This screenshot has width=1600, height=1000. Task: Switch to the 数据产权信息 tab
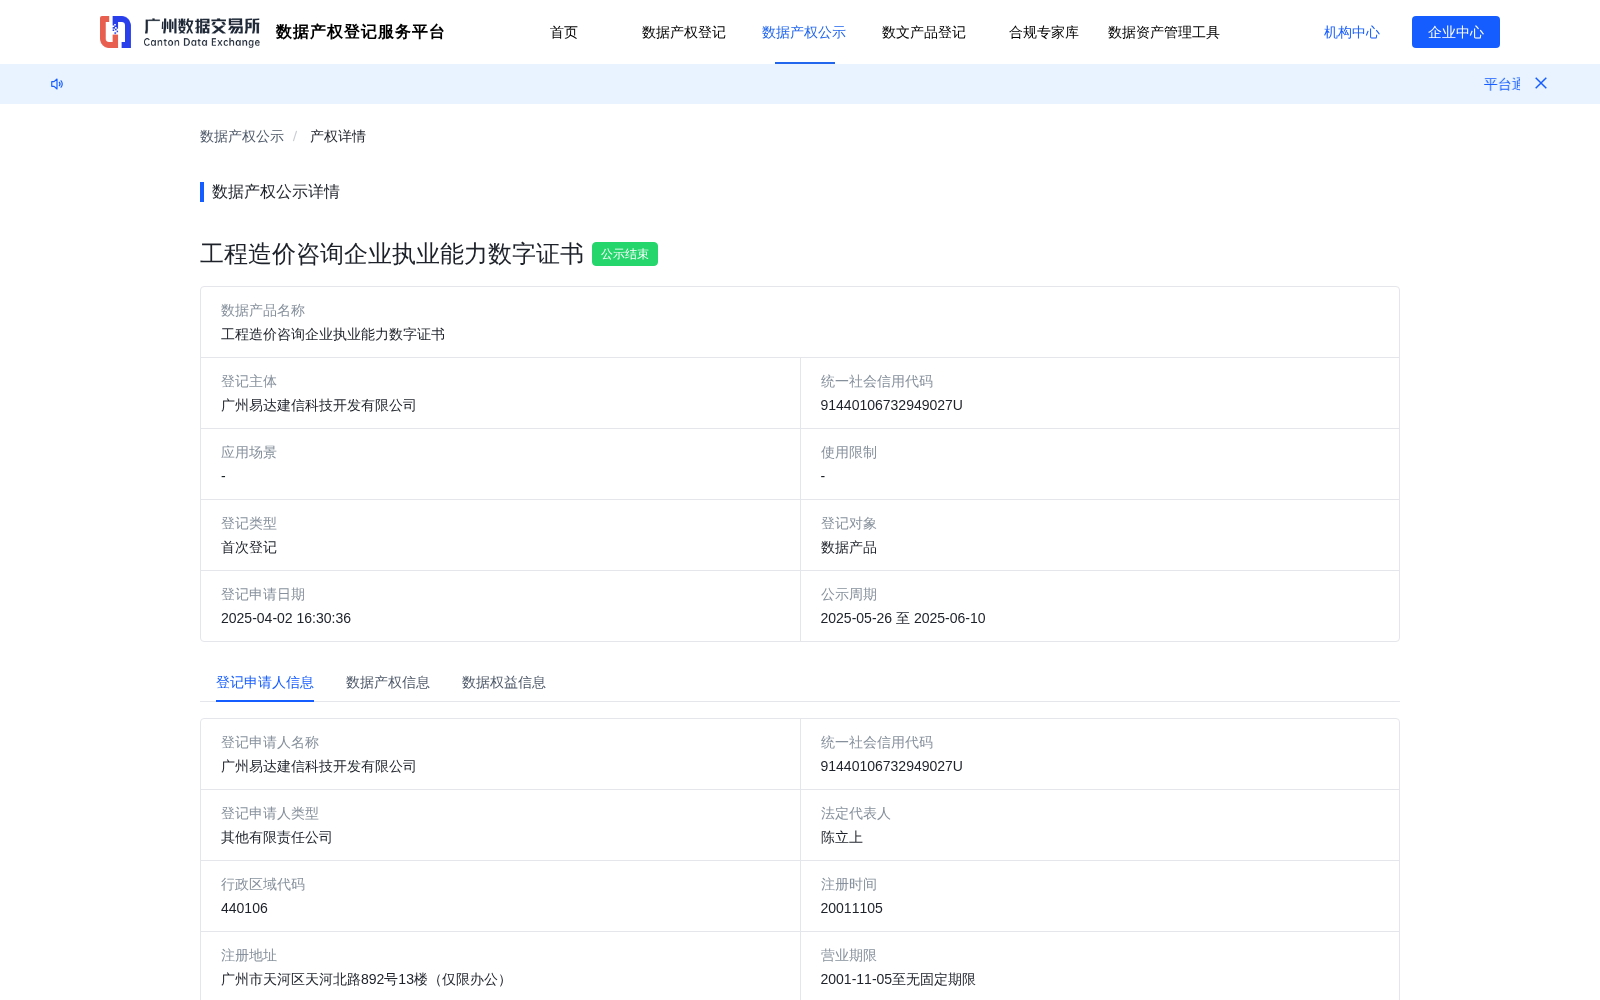[388, 682]
